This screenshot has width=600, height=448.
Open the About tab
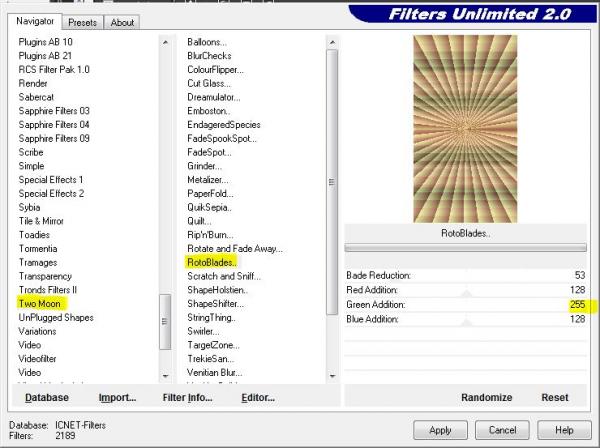tap(122, 22)
